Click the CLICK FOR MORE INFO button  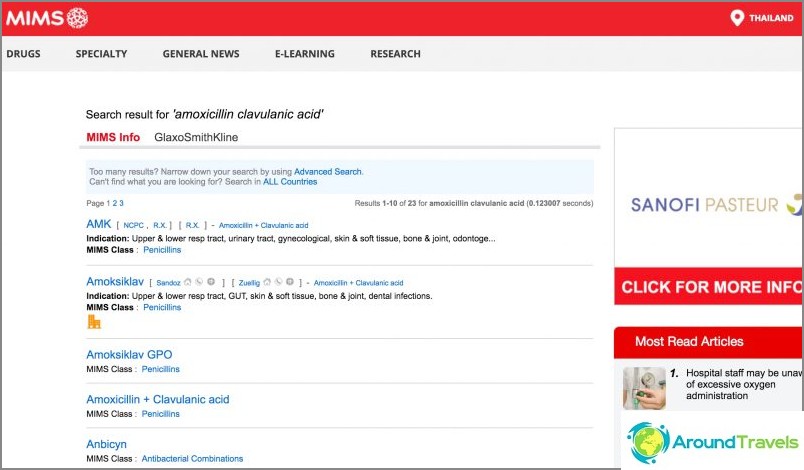point(709,286)
